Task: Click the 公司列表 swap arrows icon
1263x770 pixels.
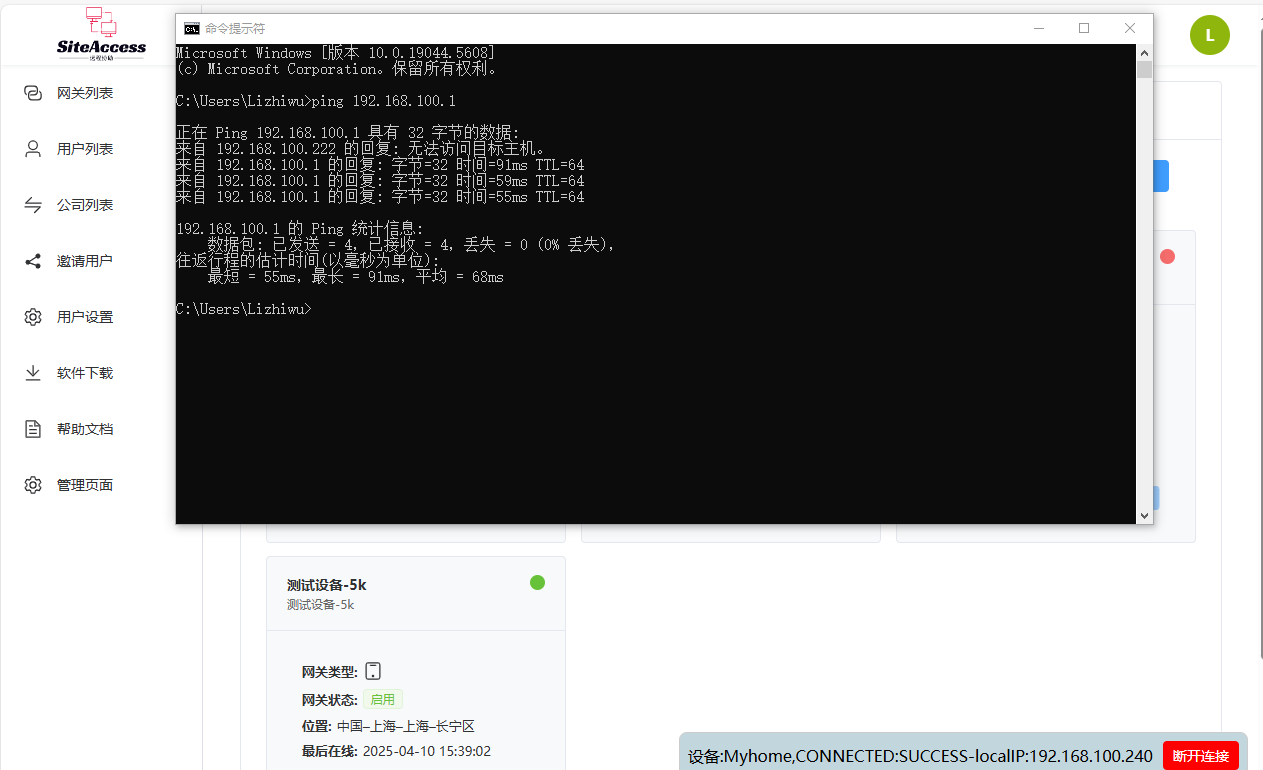Action: coord(33,205)
